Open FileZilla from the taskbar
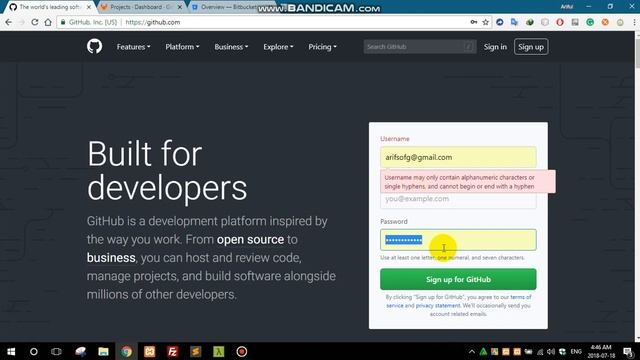 (x=172, y=351)
